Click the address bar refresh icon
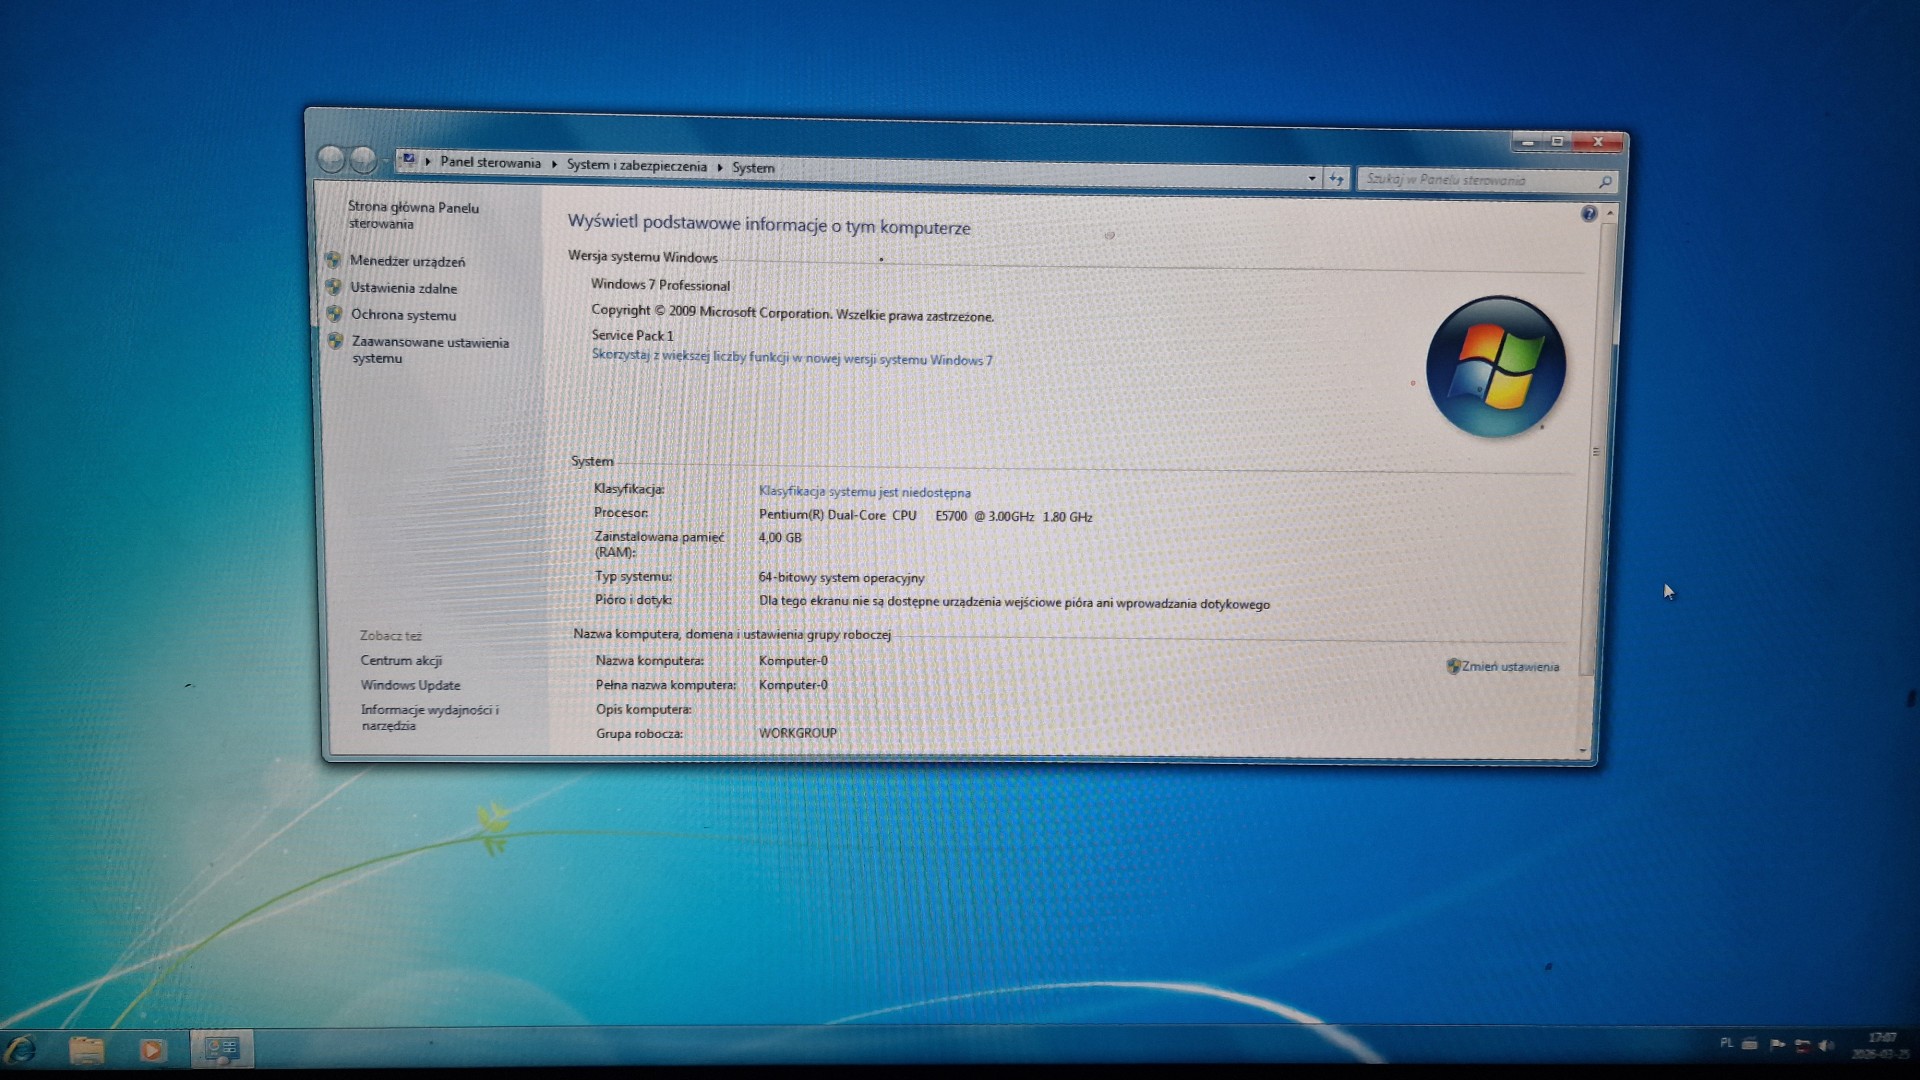 [x=1337, y=179]
